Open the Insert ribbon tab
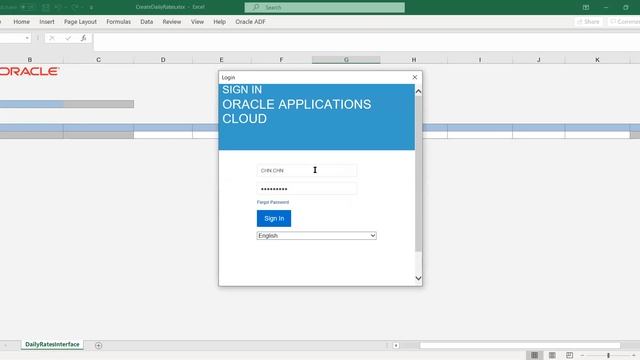This screenshot has width=640, height=360. [47, 22]
